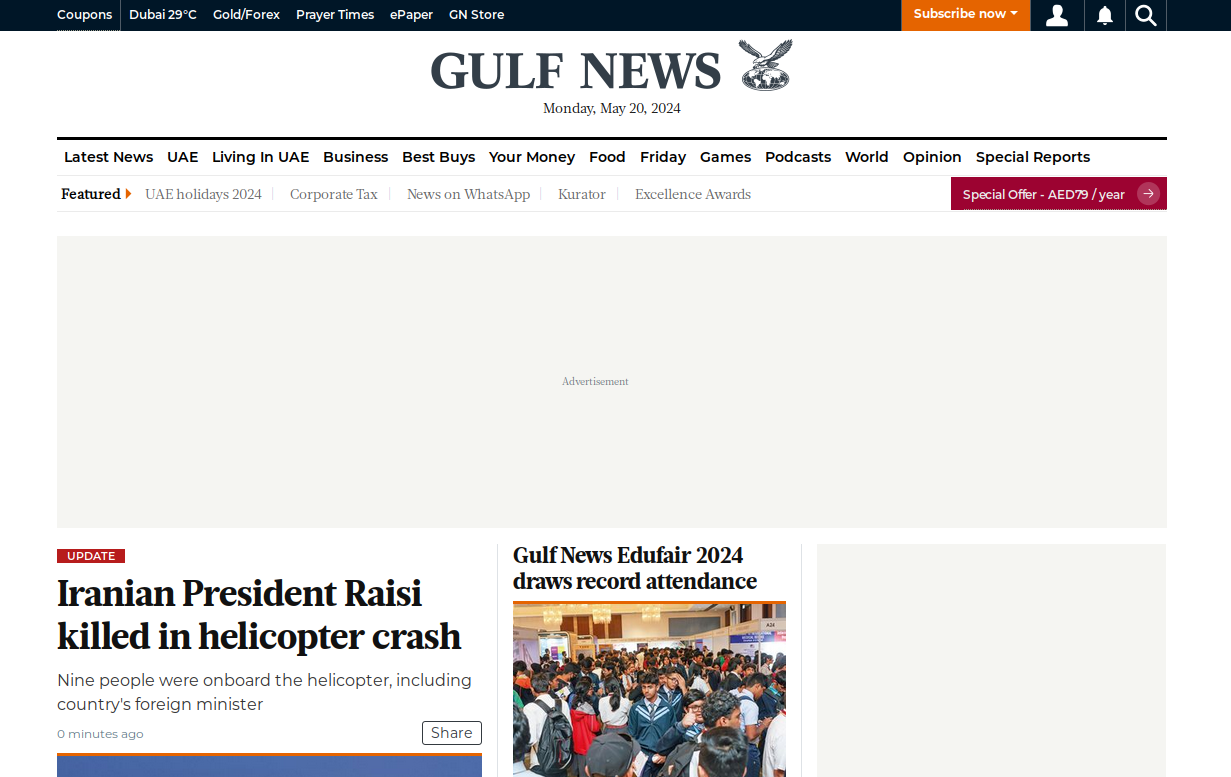The width and height of the screenshot is (1231, 777).
Task: Open the Edufair crowd photo thumbnail
Action: tap(649, 689)
